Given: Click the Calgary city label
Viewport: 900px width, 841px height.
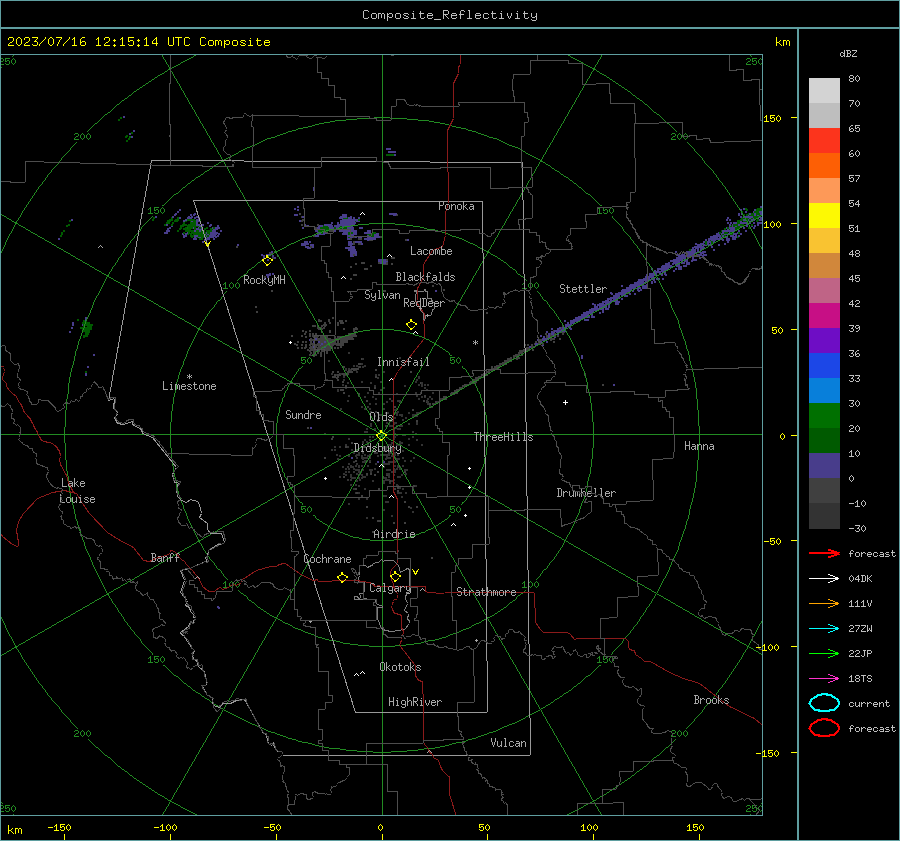Looking at the screenshot, I should coord(390,588).
